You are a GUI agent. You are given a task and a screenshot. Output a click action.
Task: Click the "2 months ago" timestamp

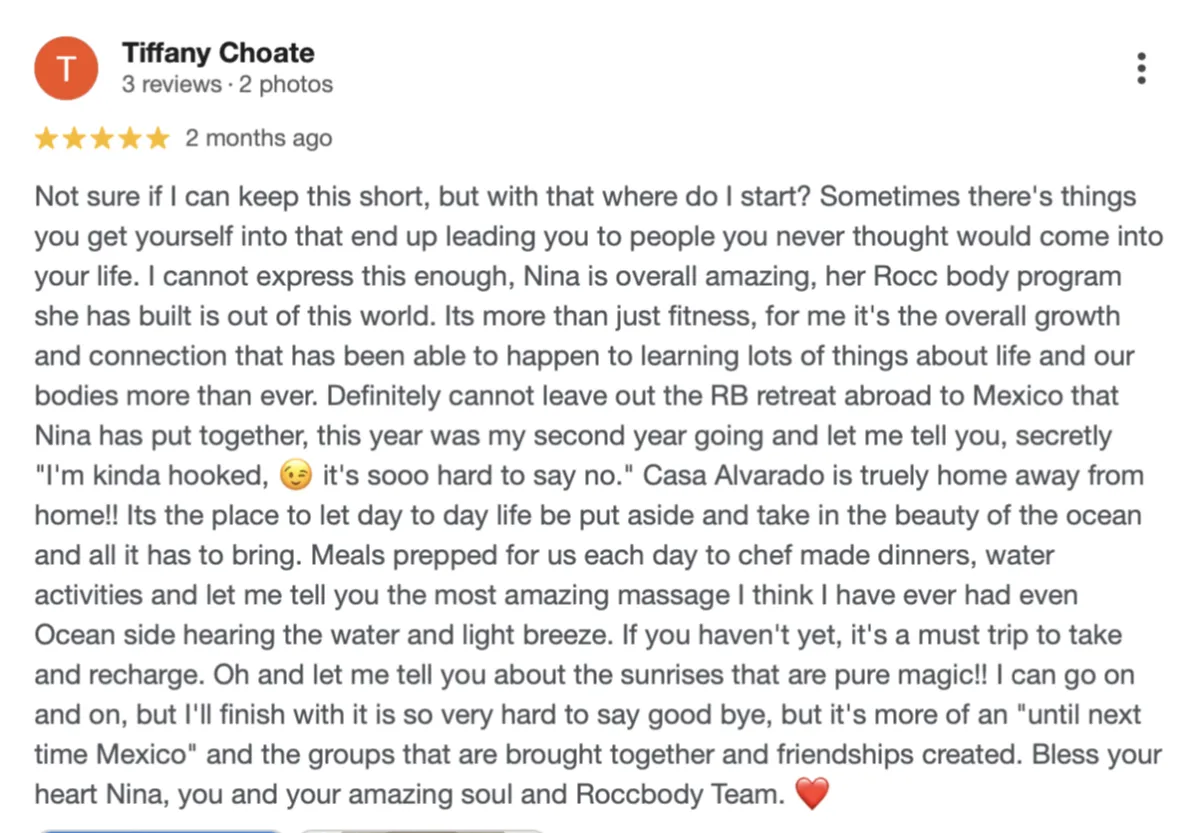258,138
